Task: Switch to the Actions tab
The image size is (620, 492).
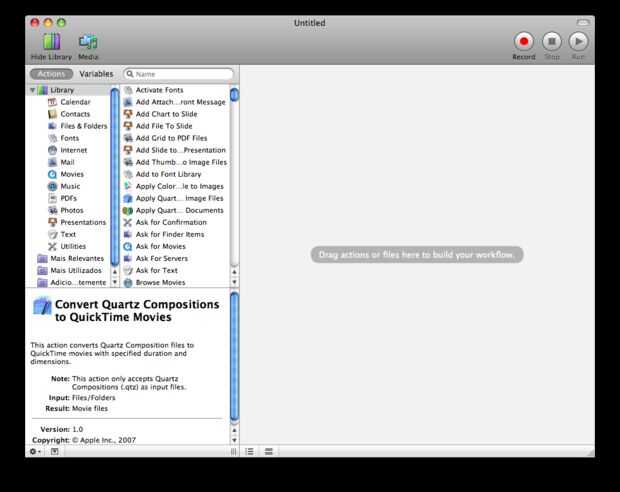Action: coord(51,74)
